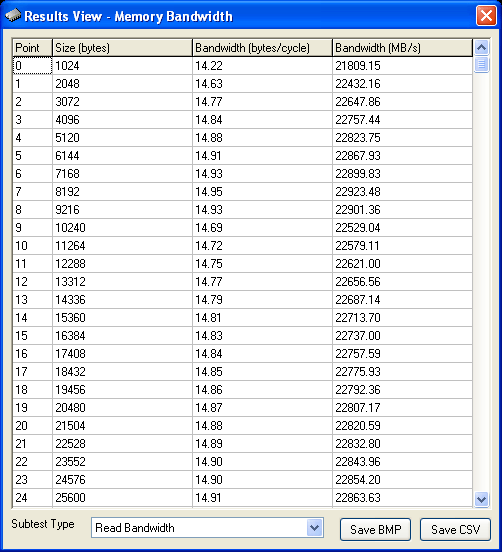Viewport: 502px width, 552px height.
Task: Click the vertical scrollbar thumb
Action: click(481, 64)
